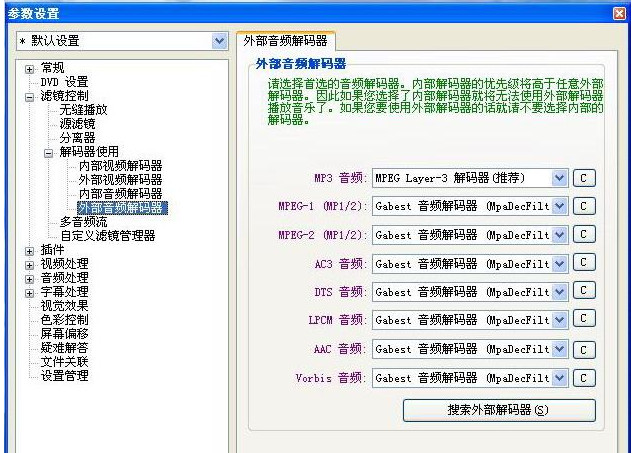Image resolution: width=637 pixels, height=453 pixels.
Task: Switch to the 外部音频解码器 tab
Action: tap(286, 42)
